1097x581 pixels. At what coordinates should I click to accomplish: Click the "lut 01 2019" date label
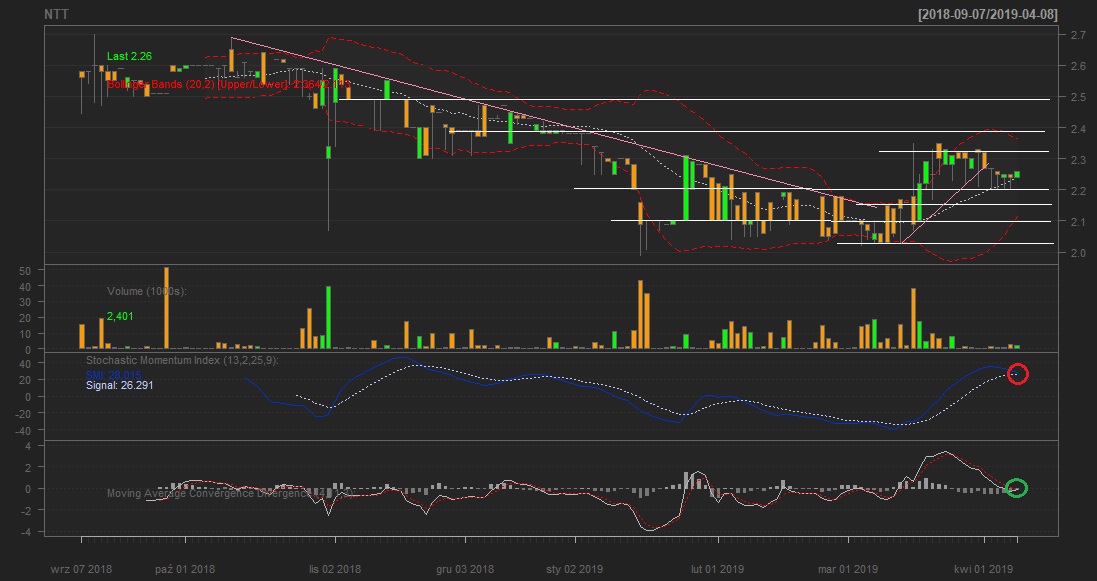pyautogui.click(x=718, y=569)
